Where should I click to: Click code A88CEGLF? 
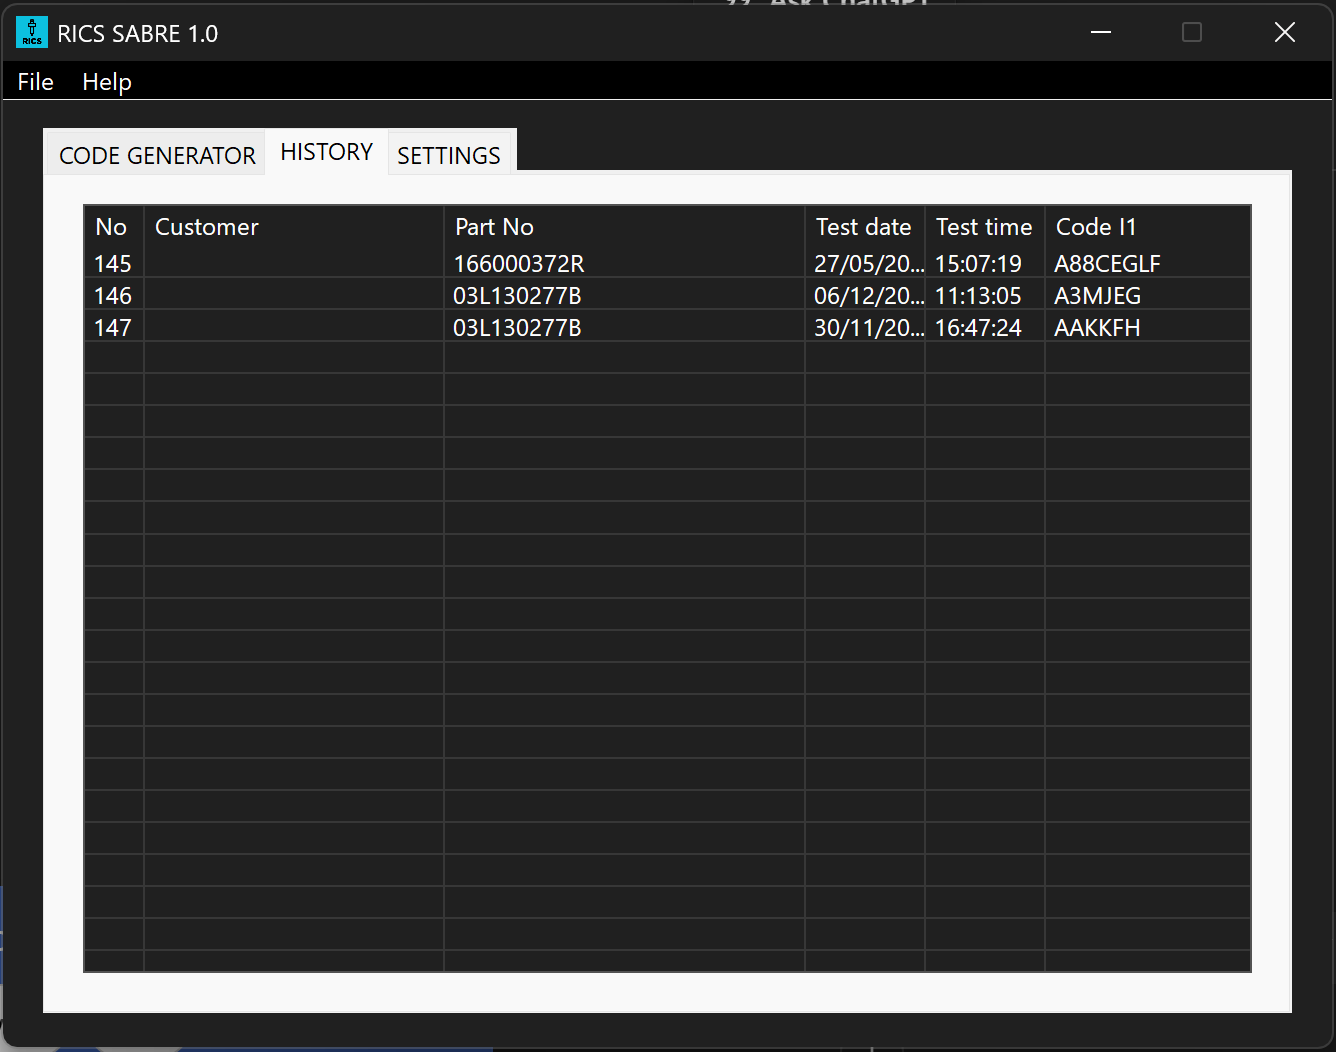1107,264
